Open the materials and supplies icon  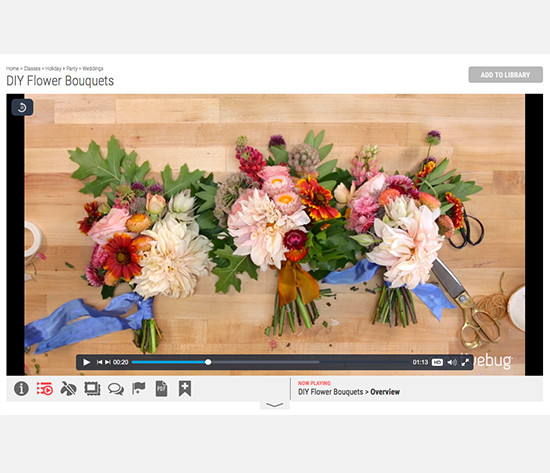pos(68,389)
